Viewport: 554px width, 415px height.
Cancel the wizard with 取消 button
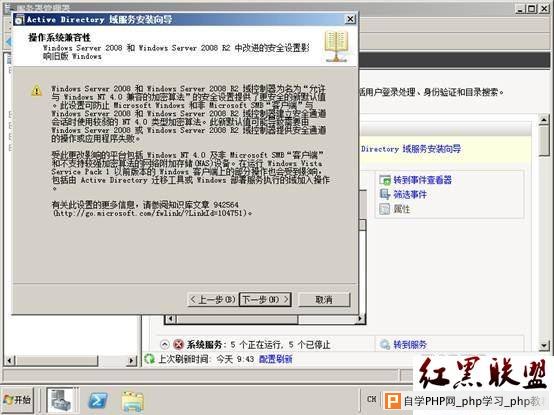click(x=324, y=300)
